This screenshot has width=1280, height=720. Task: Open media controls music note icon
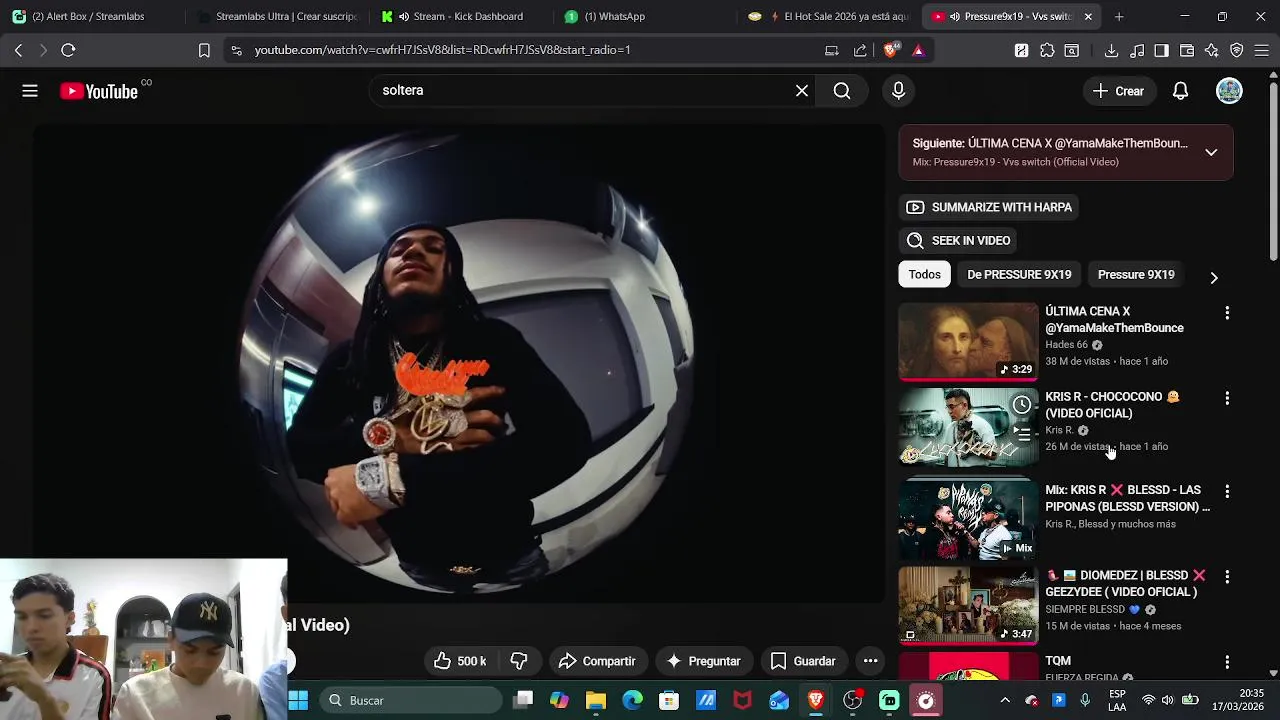1137,50
